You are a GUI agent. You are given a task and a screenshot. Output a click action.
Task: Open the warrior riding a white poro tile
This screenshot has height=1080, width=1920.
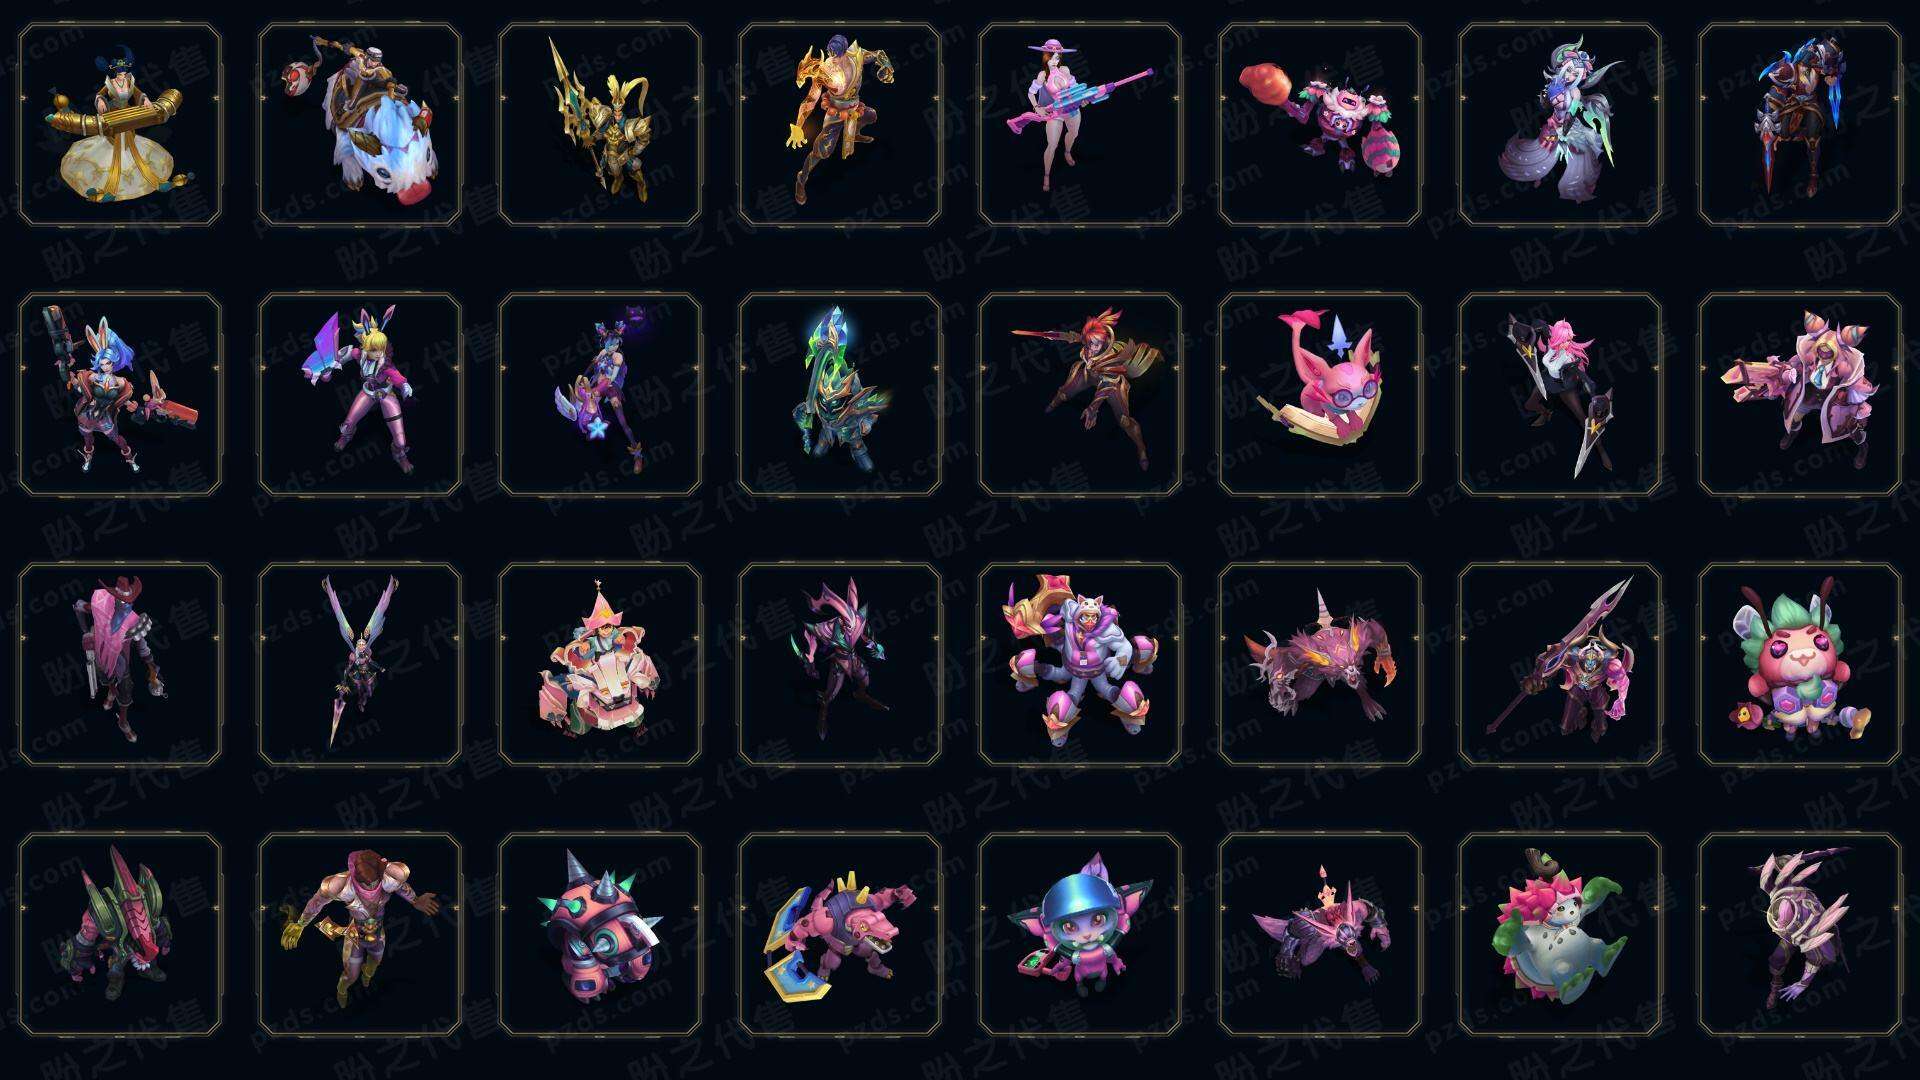[x=360, y=125]
